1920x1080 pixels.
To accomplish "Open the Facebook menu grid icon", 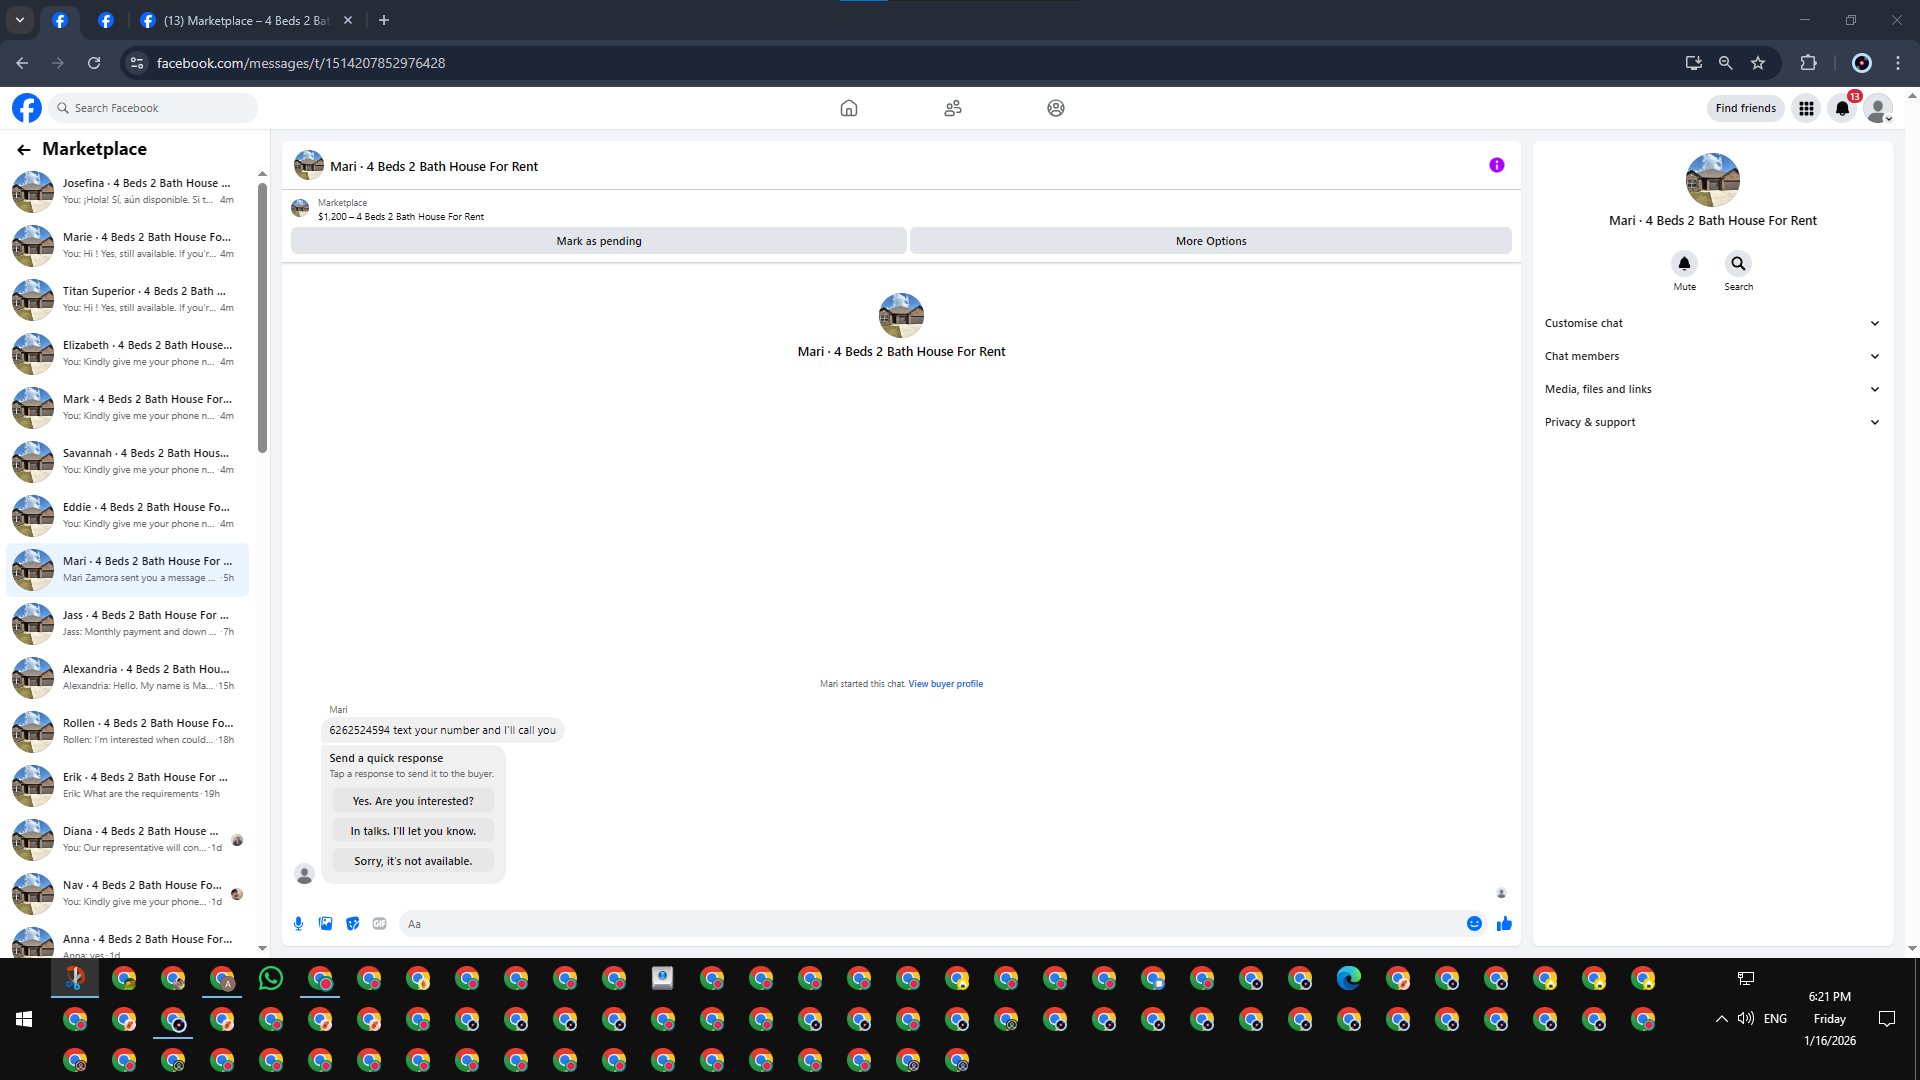I will click(1806, 108).
